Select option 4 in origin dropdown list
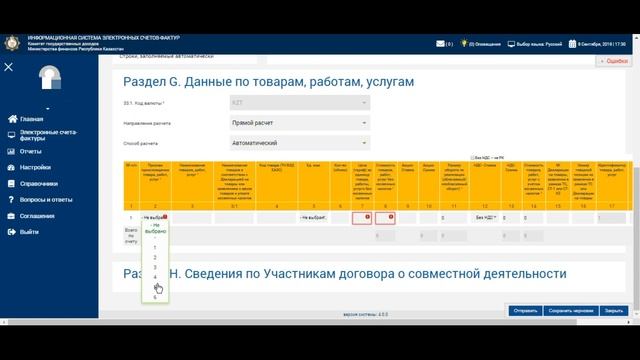The width and height of the screenshot is (640, 360). pyautogui.click(x=155, y=277)
